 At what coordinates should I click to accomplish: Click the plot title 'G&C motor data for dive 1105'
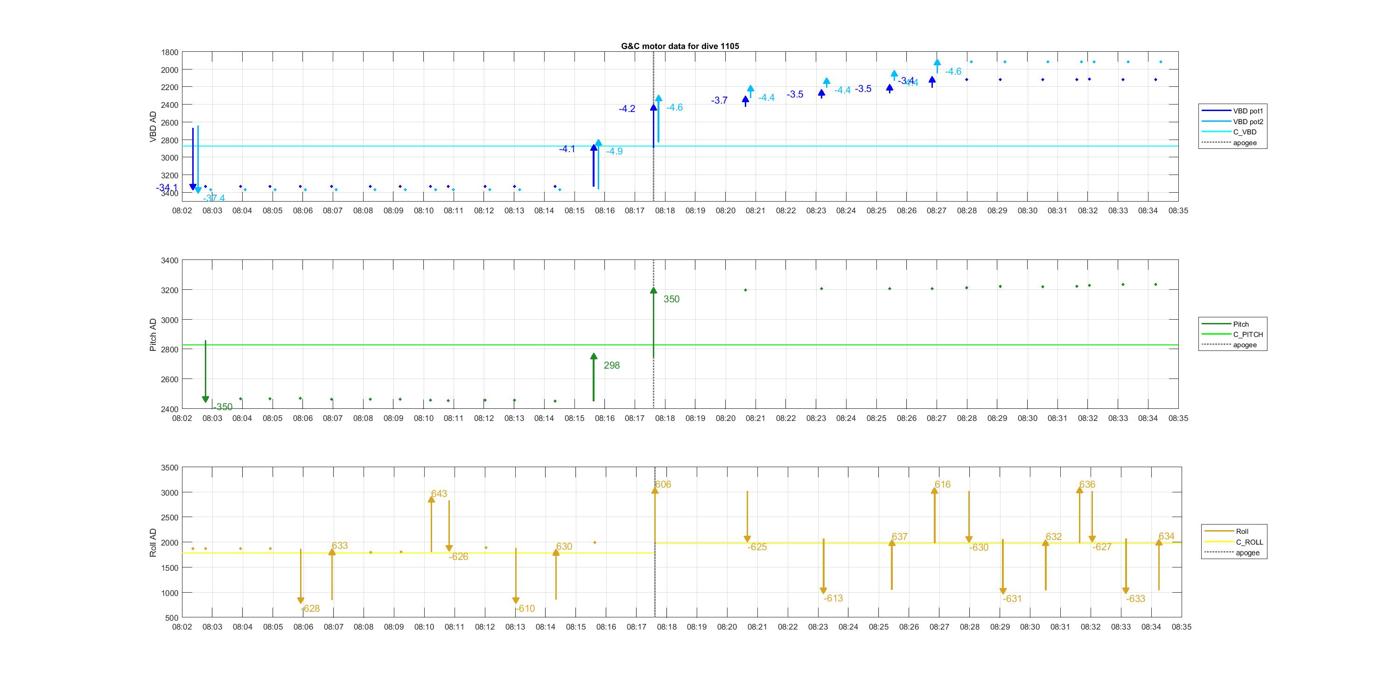pos(680,46)
